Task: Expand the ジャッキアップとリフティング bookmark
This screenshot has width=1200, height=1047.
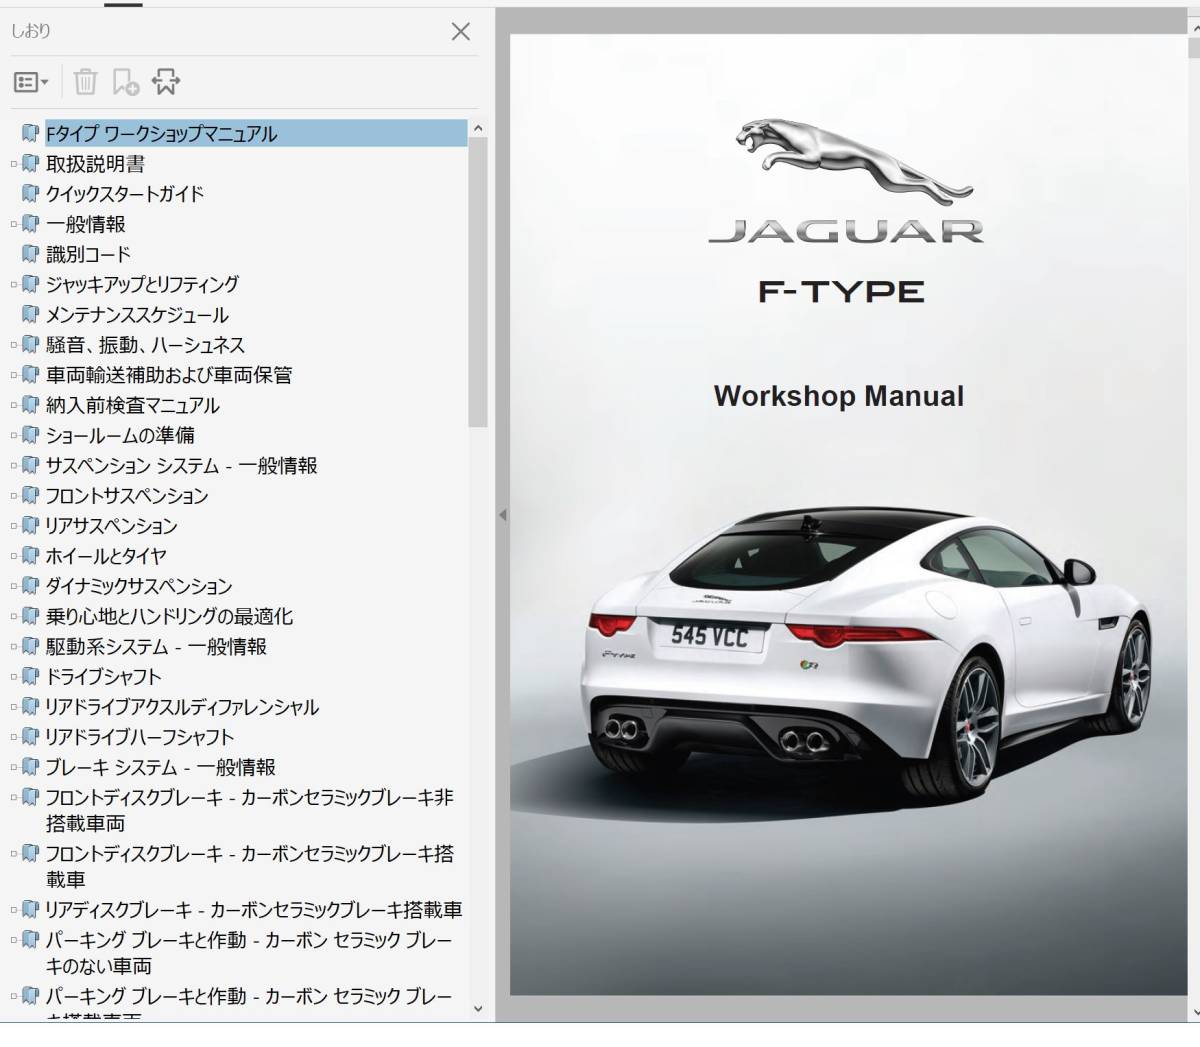Action: click(14, 285)
